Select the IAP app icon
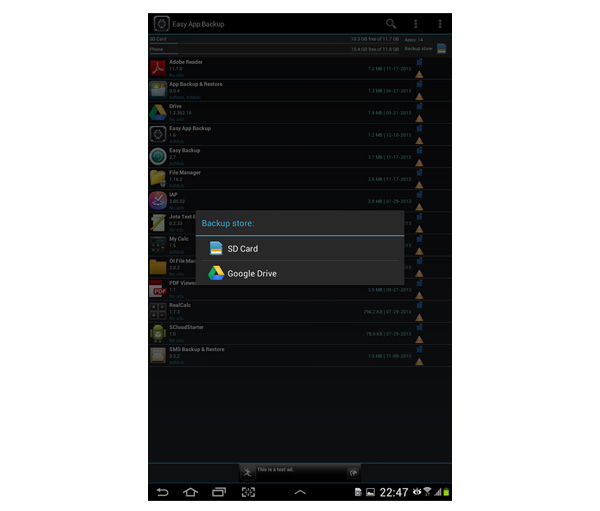 tap(158, 201)
